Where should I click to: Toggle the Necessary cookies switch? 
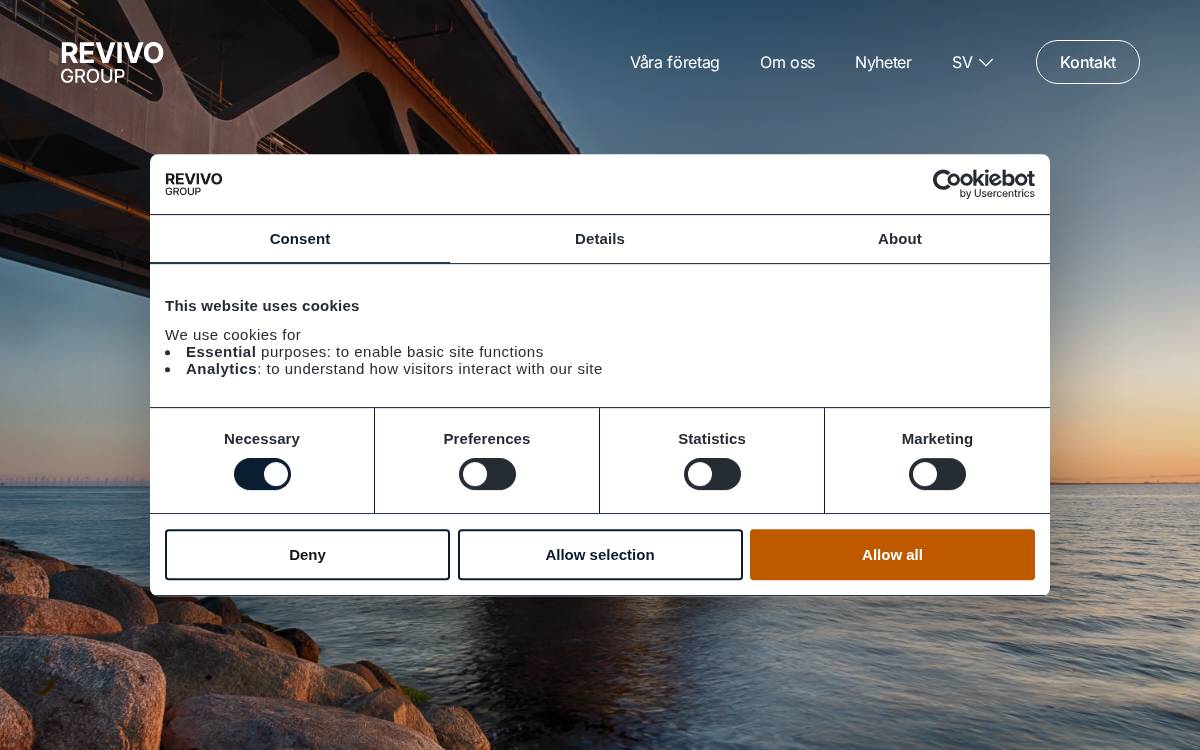[x=262, y=474]
